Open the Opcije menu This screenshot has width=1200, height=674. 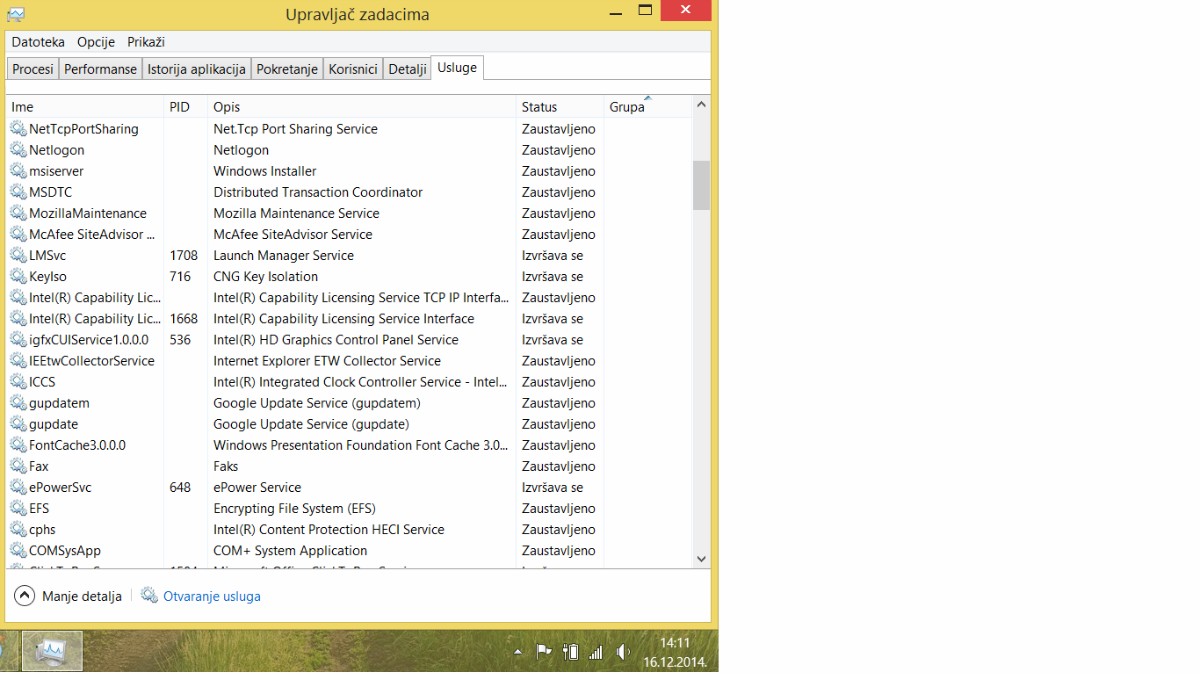(x=96, y=42)
